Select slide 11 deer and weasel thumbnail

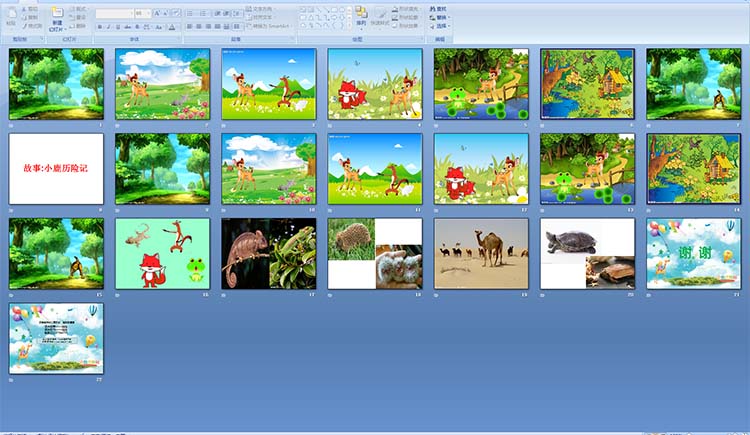pyautogui.click(x=375, y=169)
